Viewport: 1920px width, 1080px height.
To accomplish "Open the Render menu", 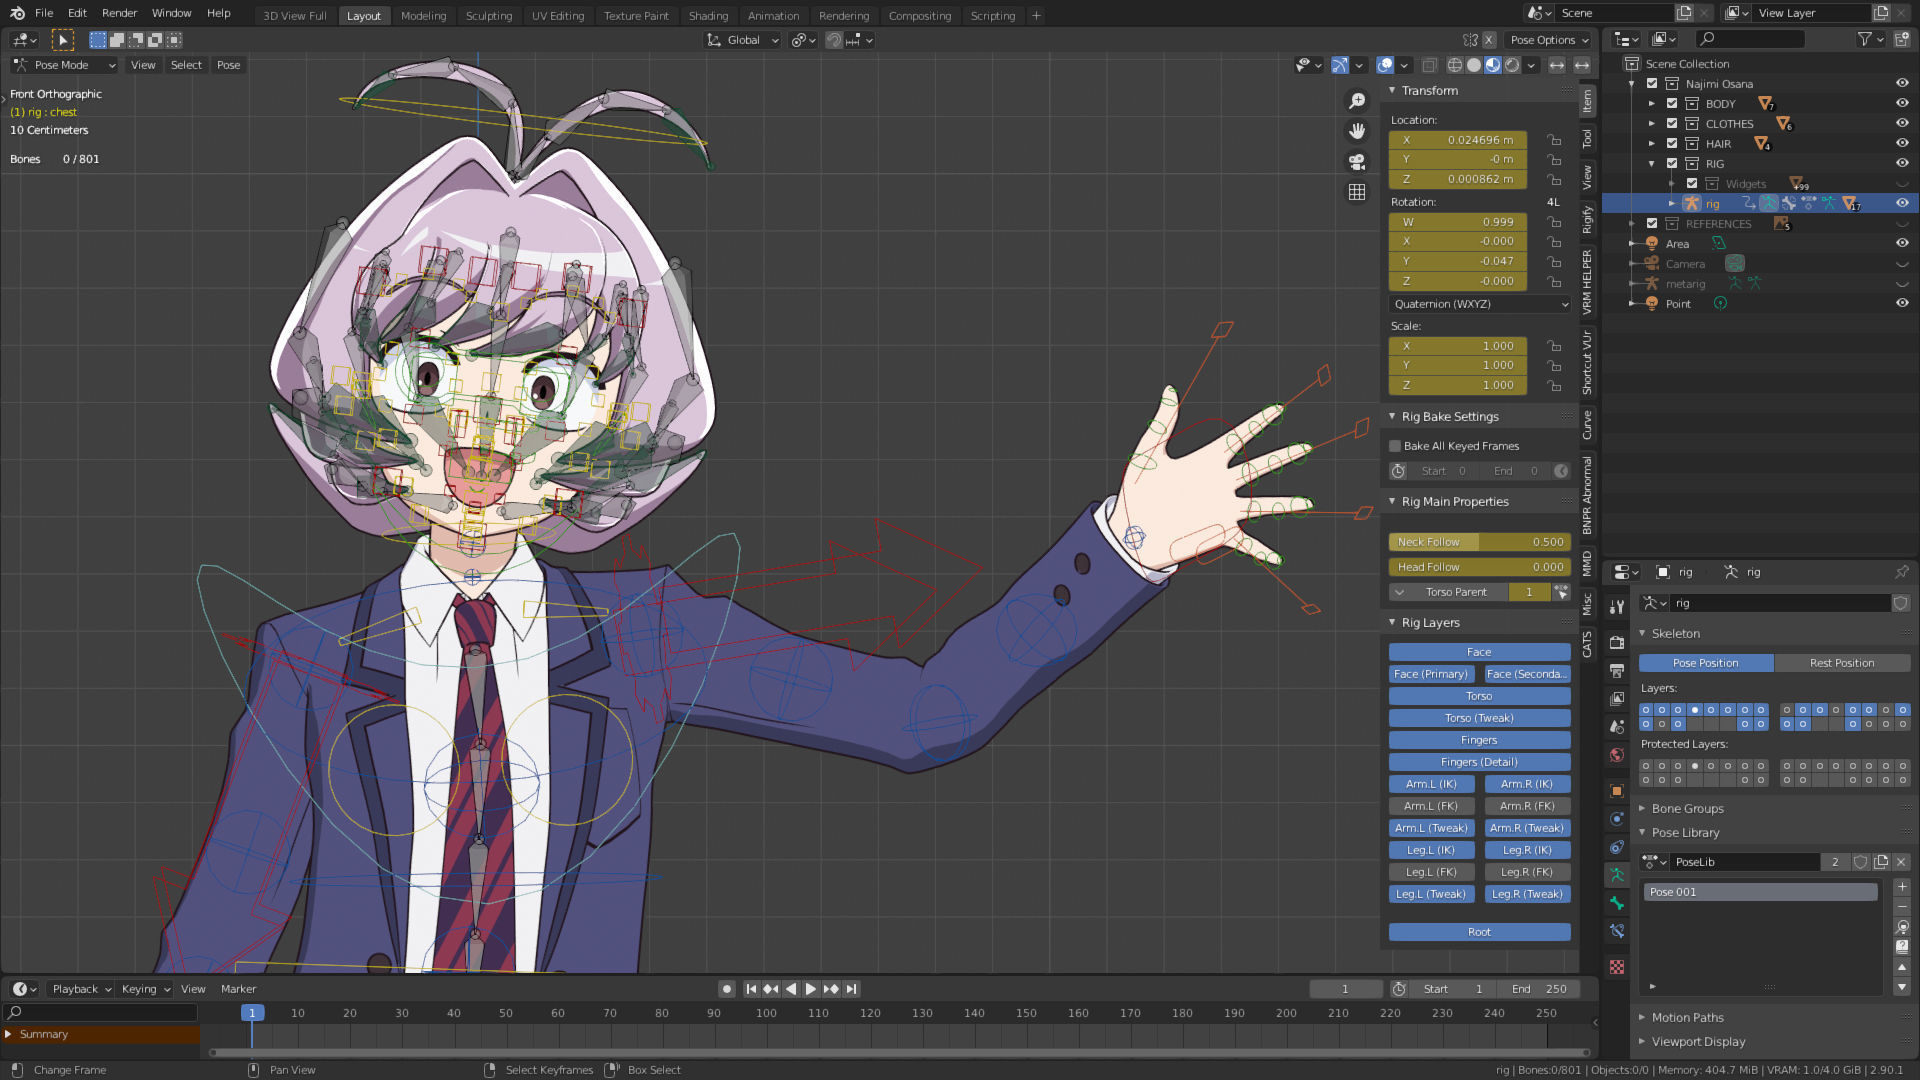I will 119,13.
